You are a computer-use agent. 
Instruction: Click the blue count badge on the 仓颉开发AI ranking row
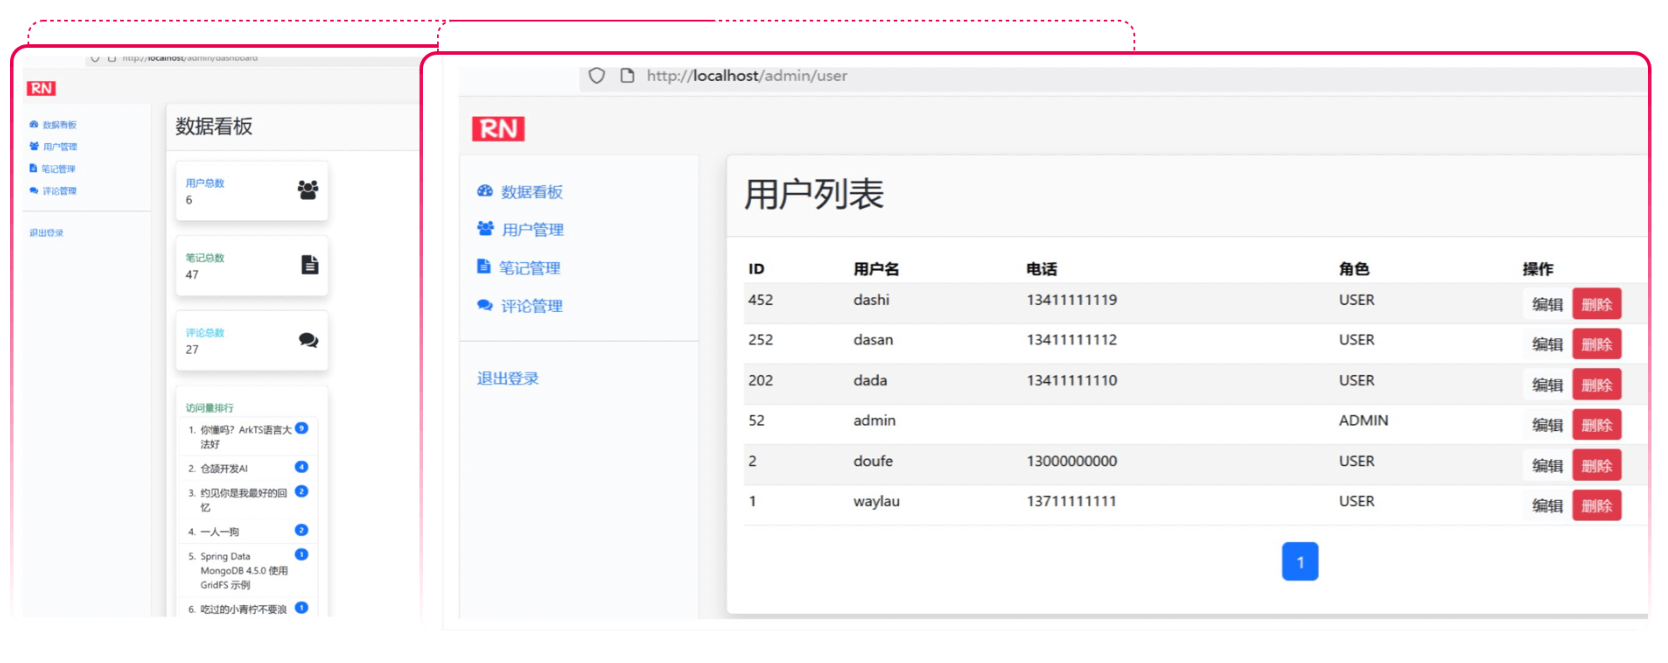[301, 467]
